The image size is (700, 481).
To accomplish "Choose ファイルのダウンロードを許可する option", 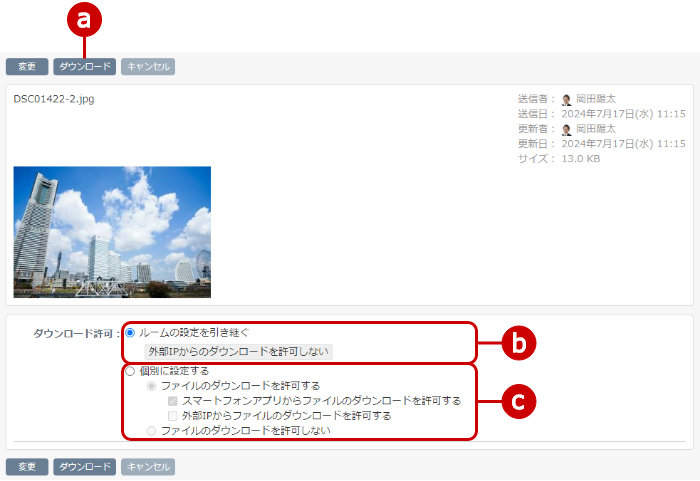I will point(151,386).
